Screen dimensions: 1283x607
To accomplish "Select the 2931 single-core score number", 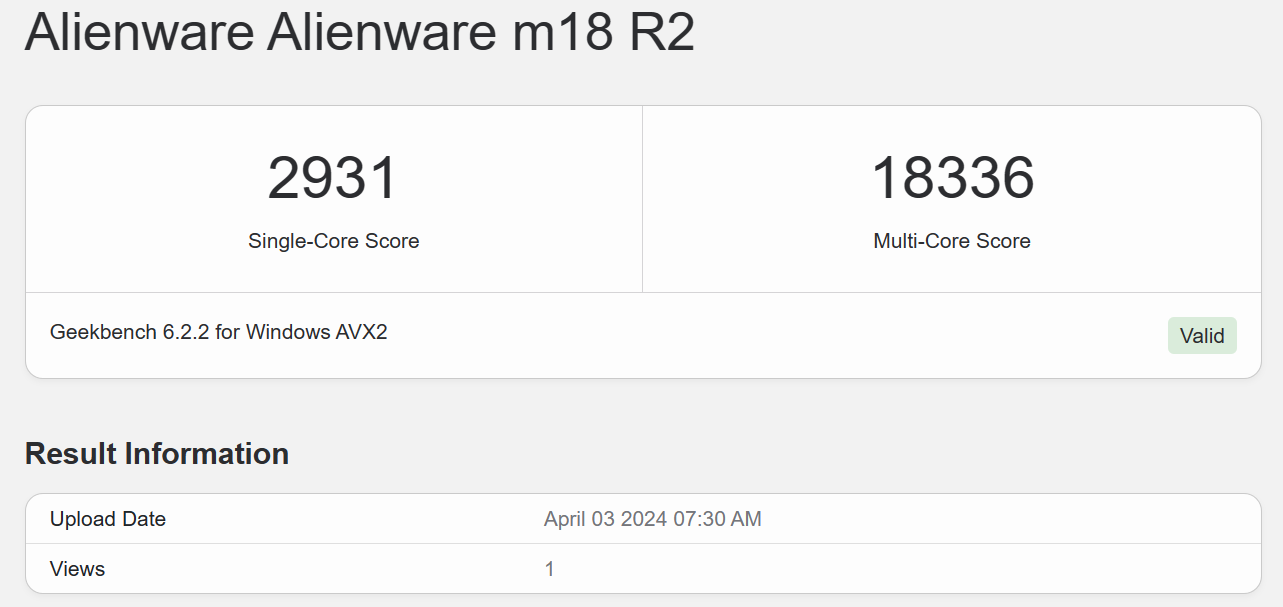I will click(333, 178).
